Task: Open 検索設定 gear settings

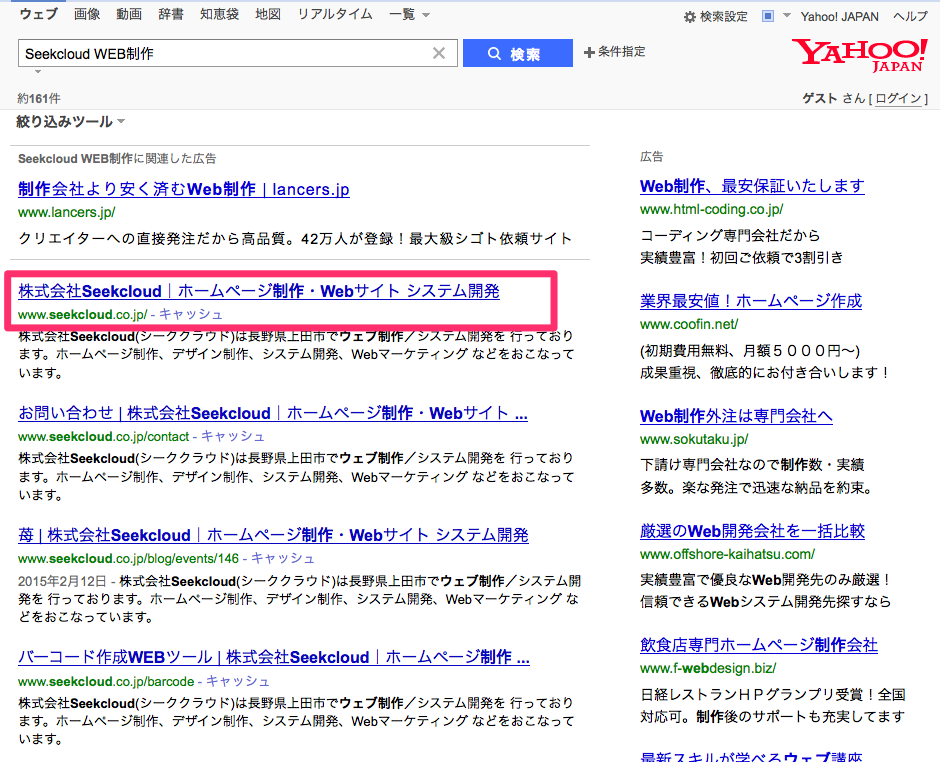Action: point(716,17)
